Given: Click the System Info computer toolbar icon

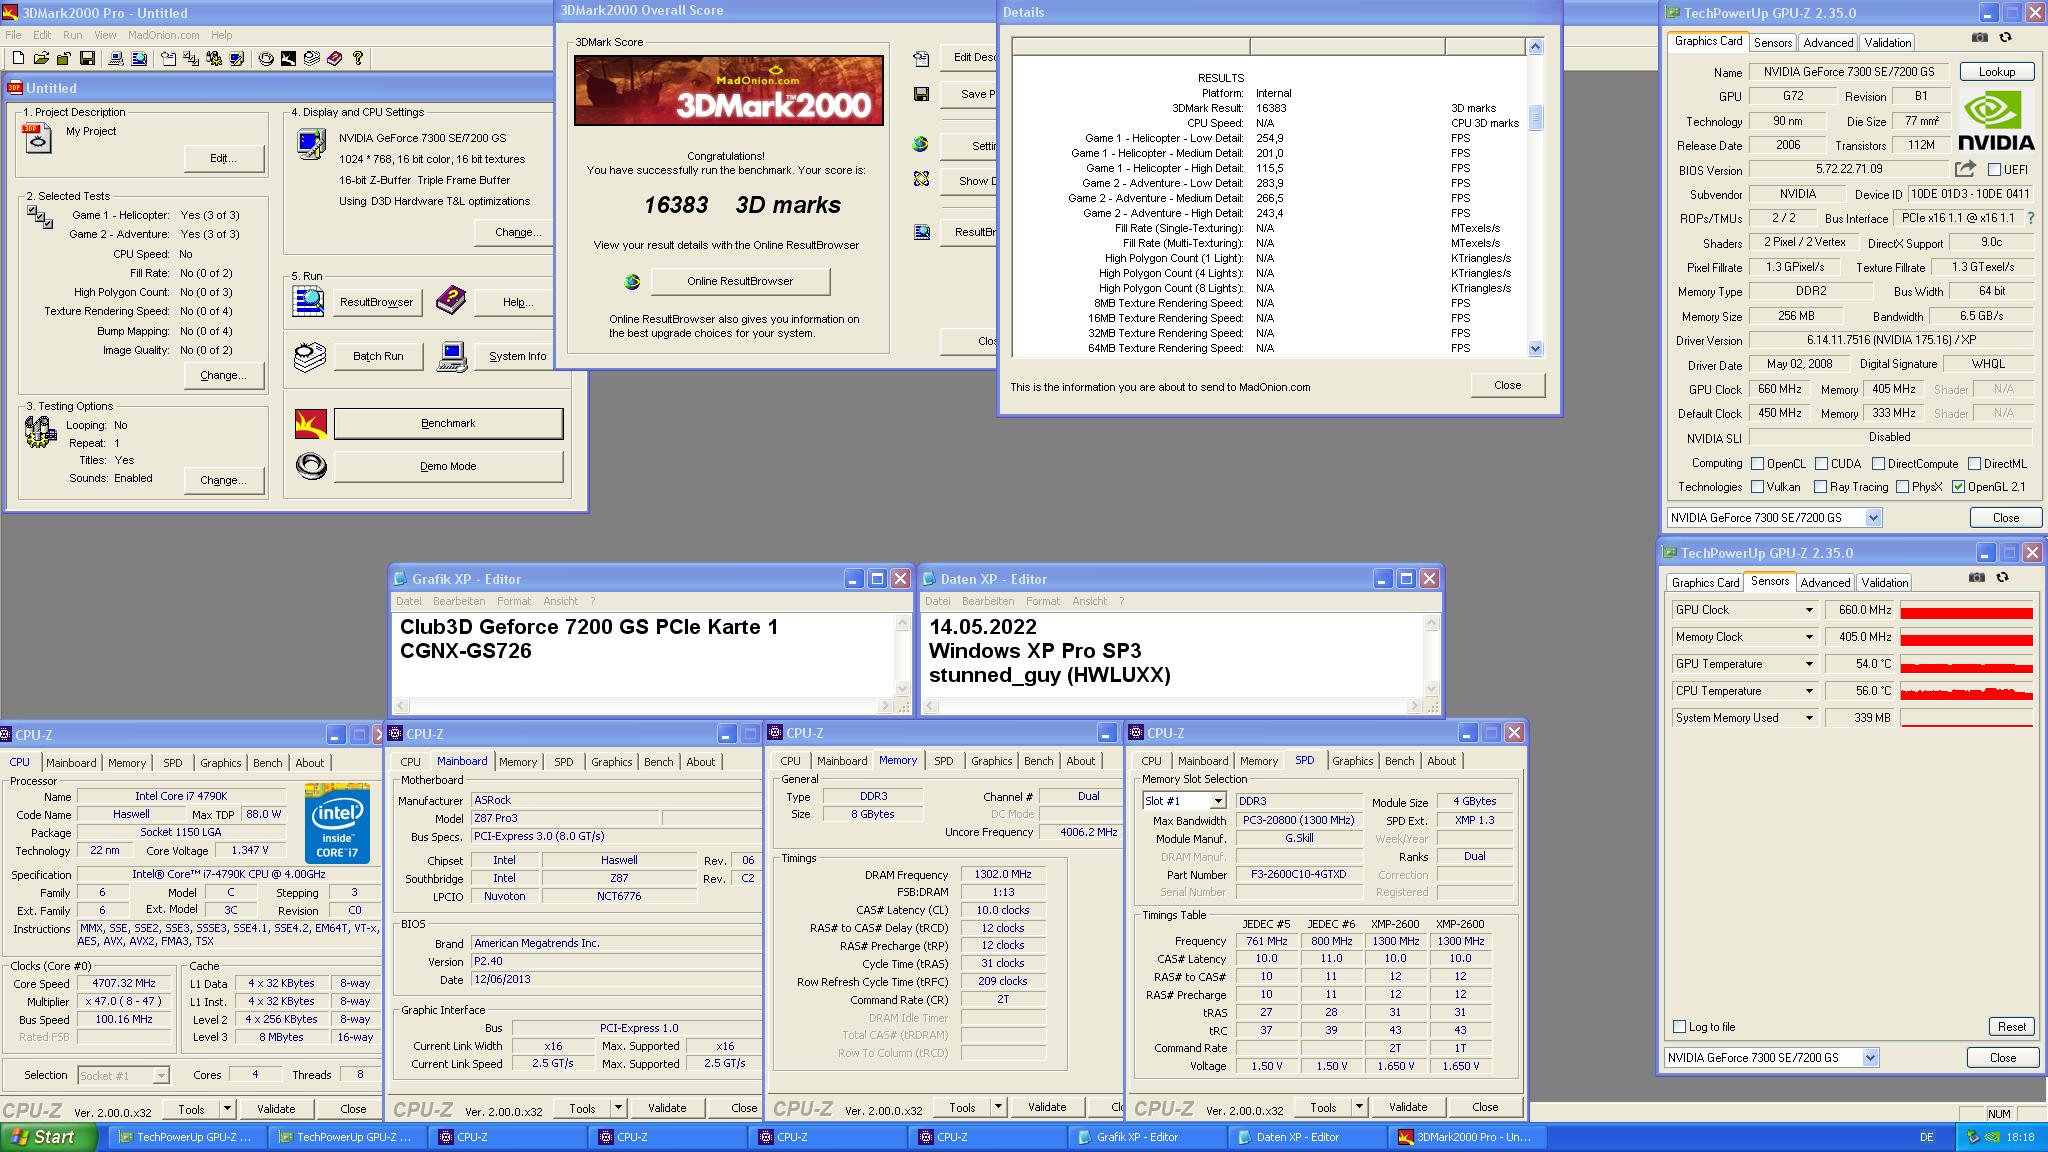Looking at the screenshot, I should (116, 58).
